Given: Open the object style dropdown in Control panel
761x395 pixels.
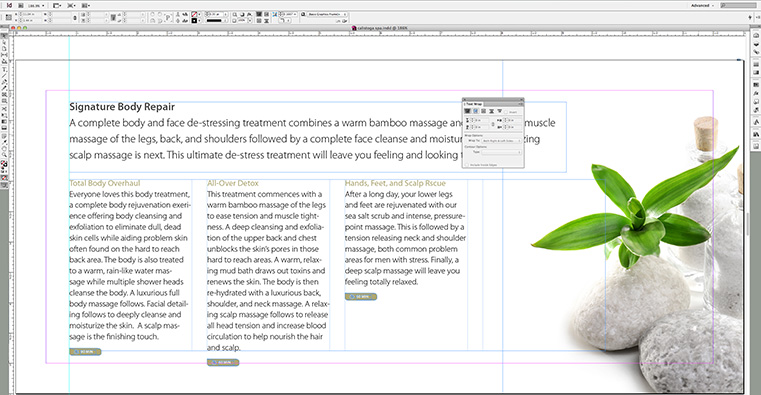Looking at the screenshot, I should (327, 14).
